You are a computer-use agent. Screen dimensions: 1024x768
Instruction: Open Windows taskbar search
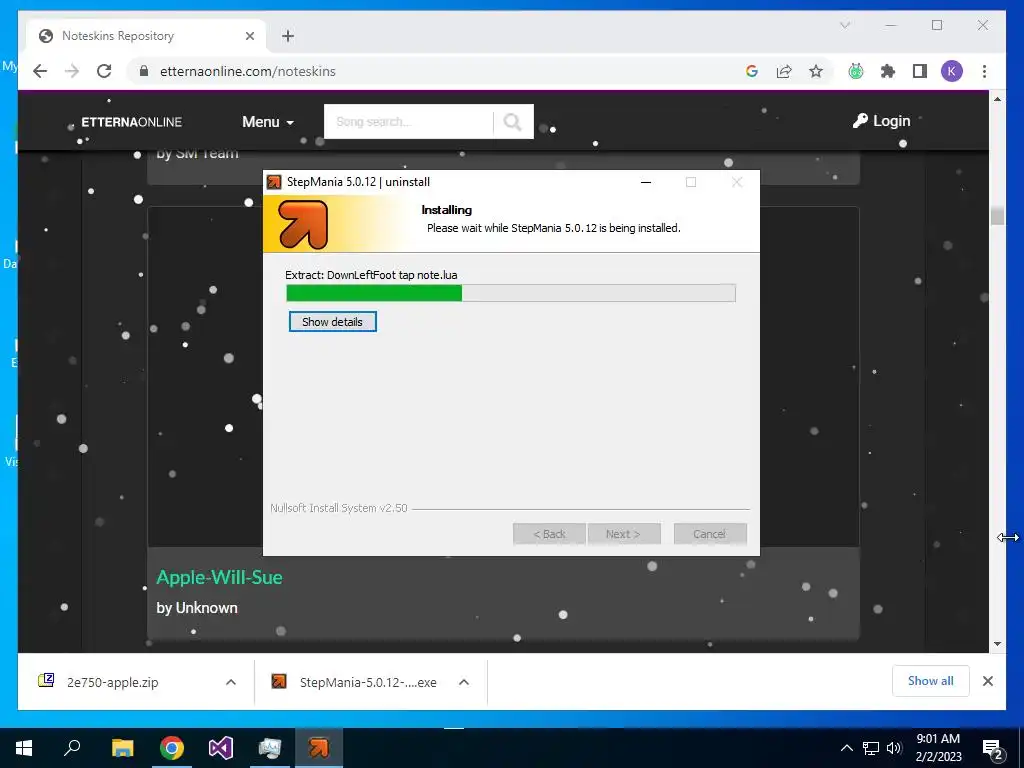72,748
